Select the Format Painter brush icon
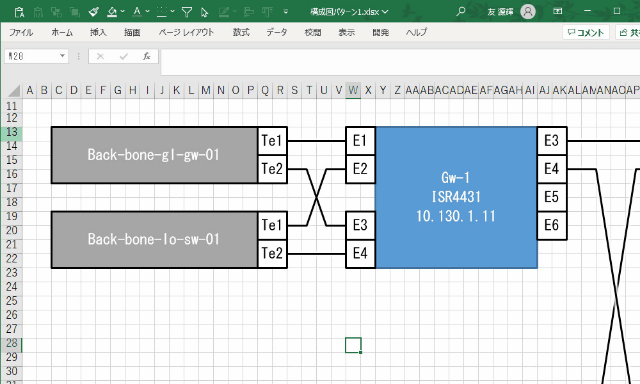This screenshot has height=384, width=640. tap(94, 12)
